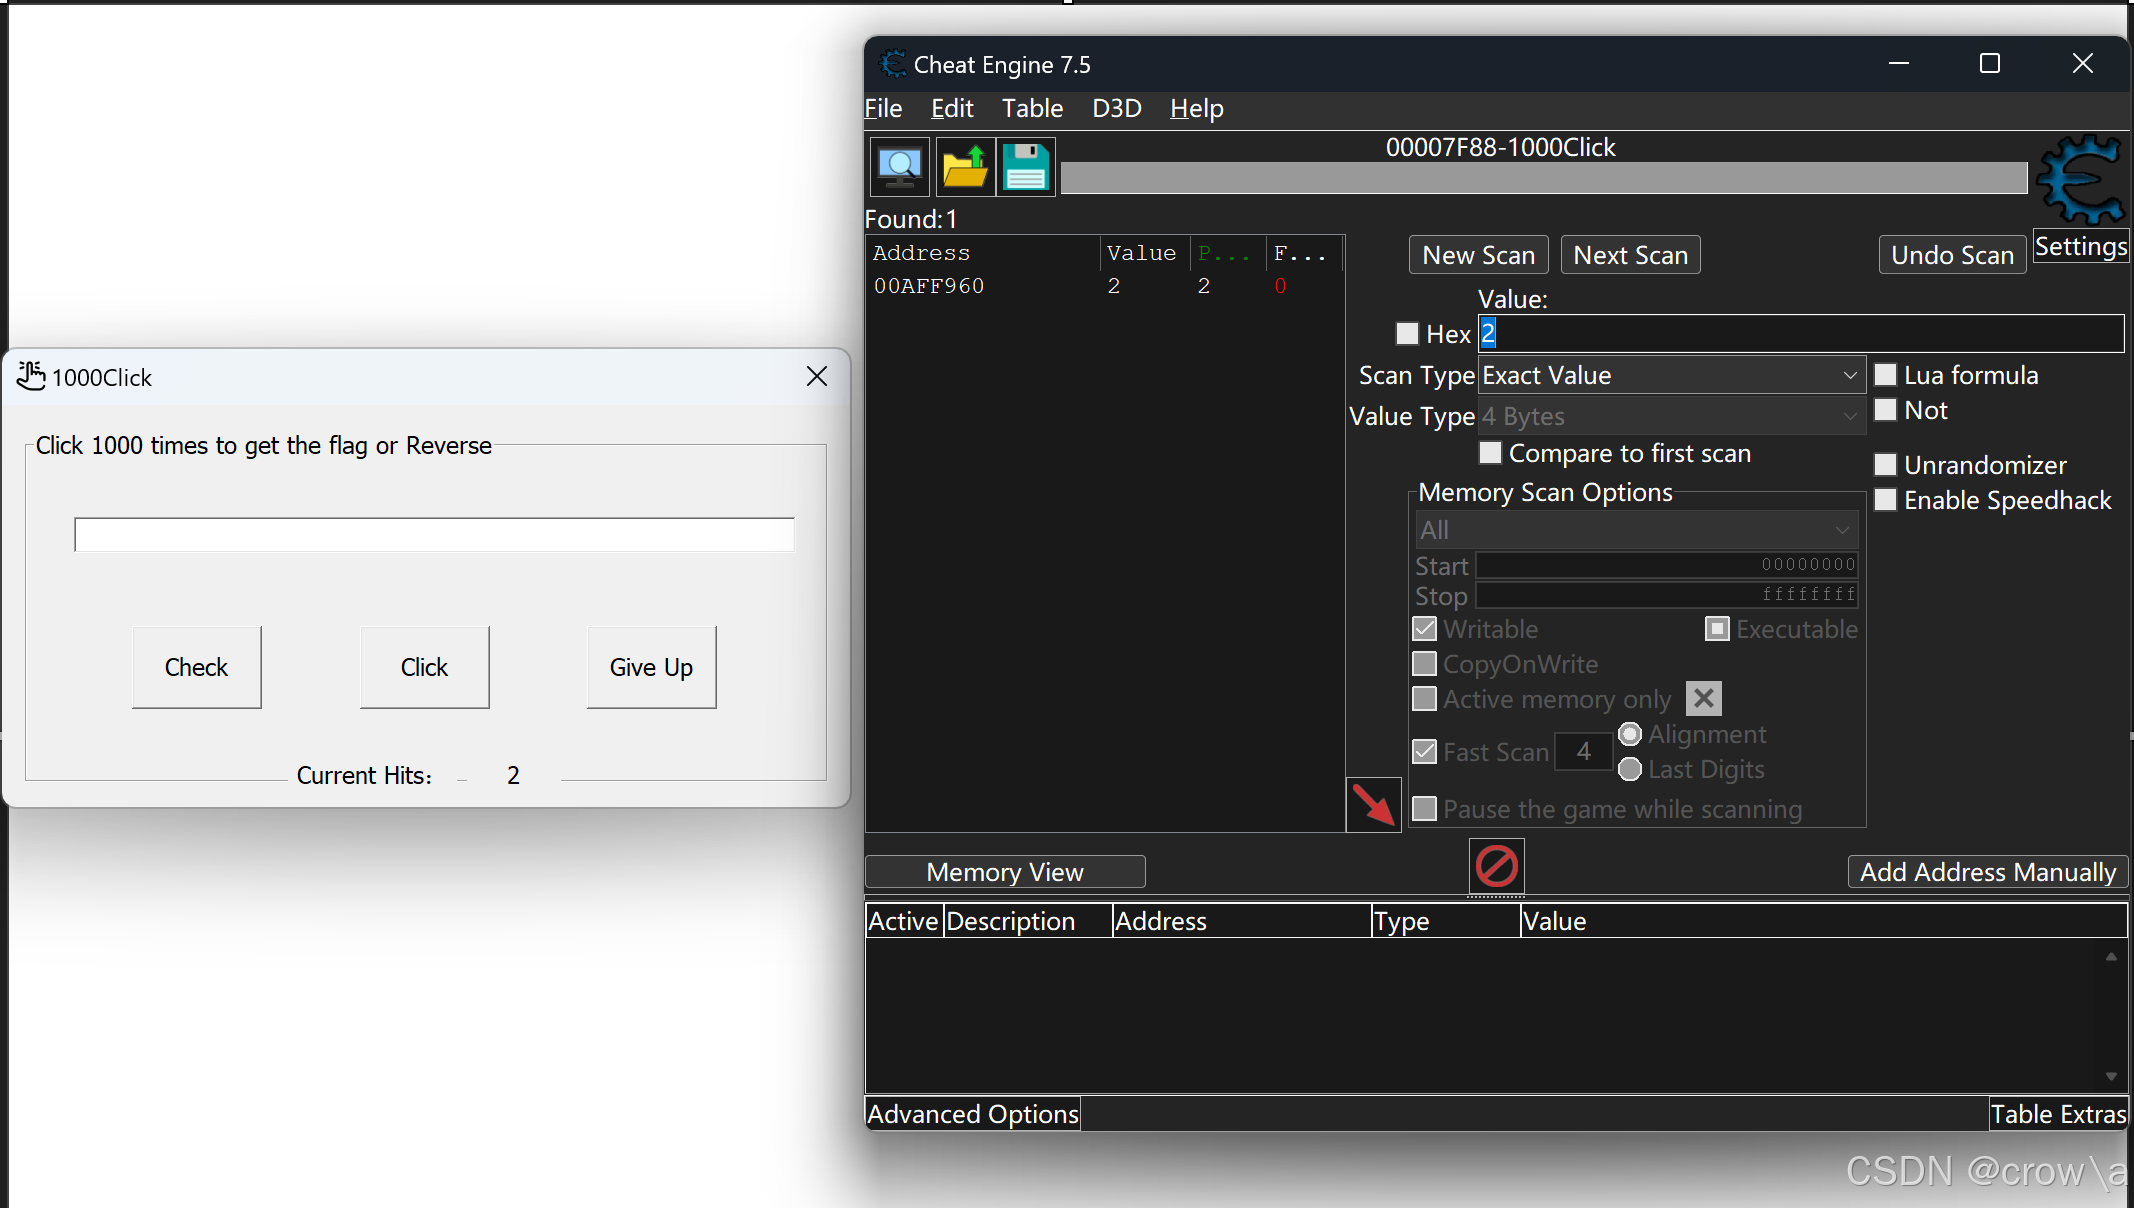Select the save cheat table icon
2134x1208 pixels.
click(x=1025, y=166)
